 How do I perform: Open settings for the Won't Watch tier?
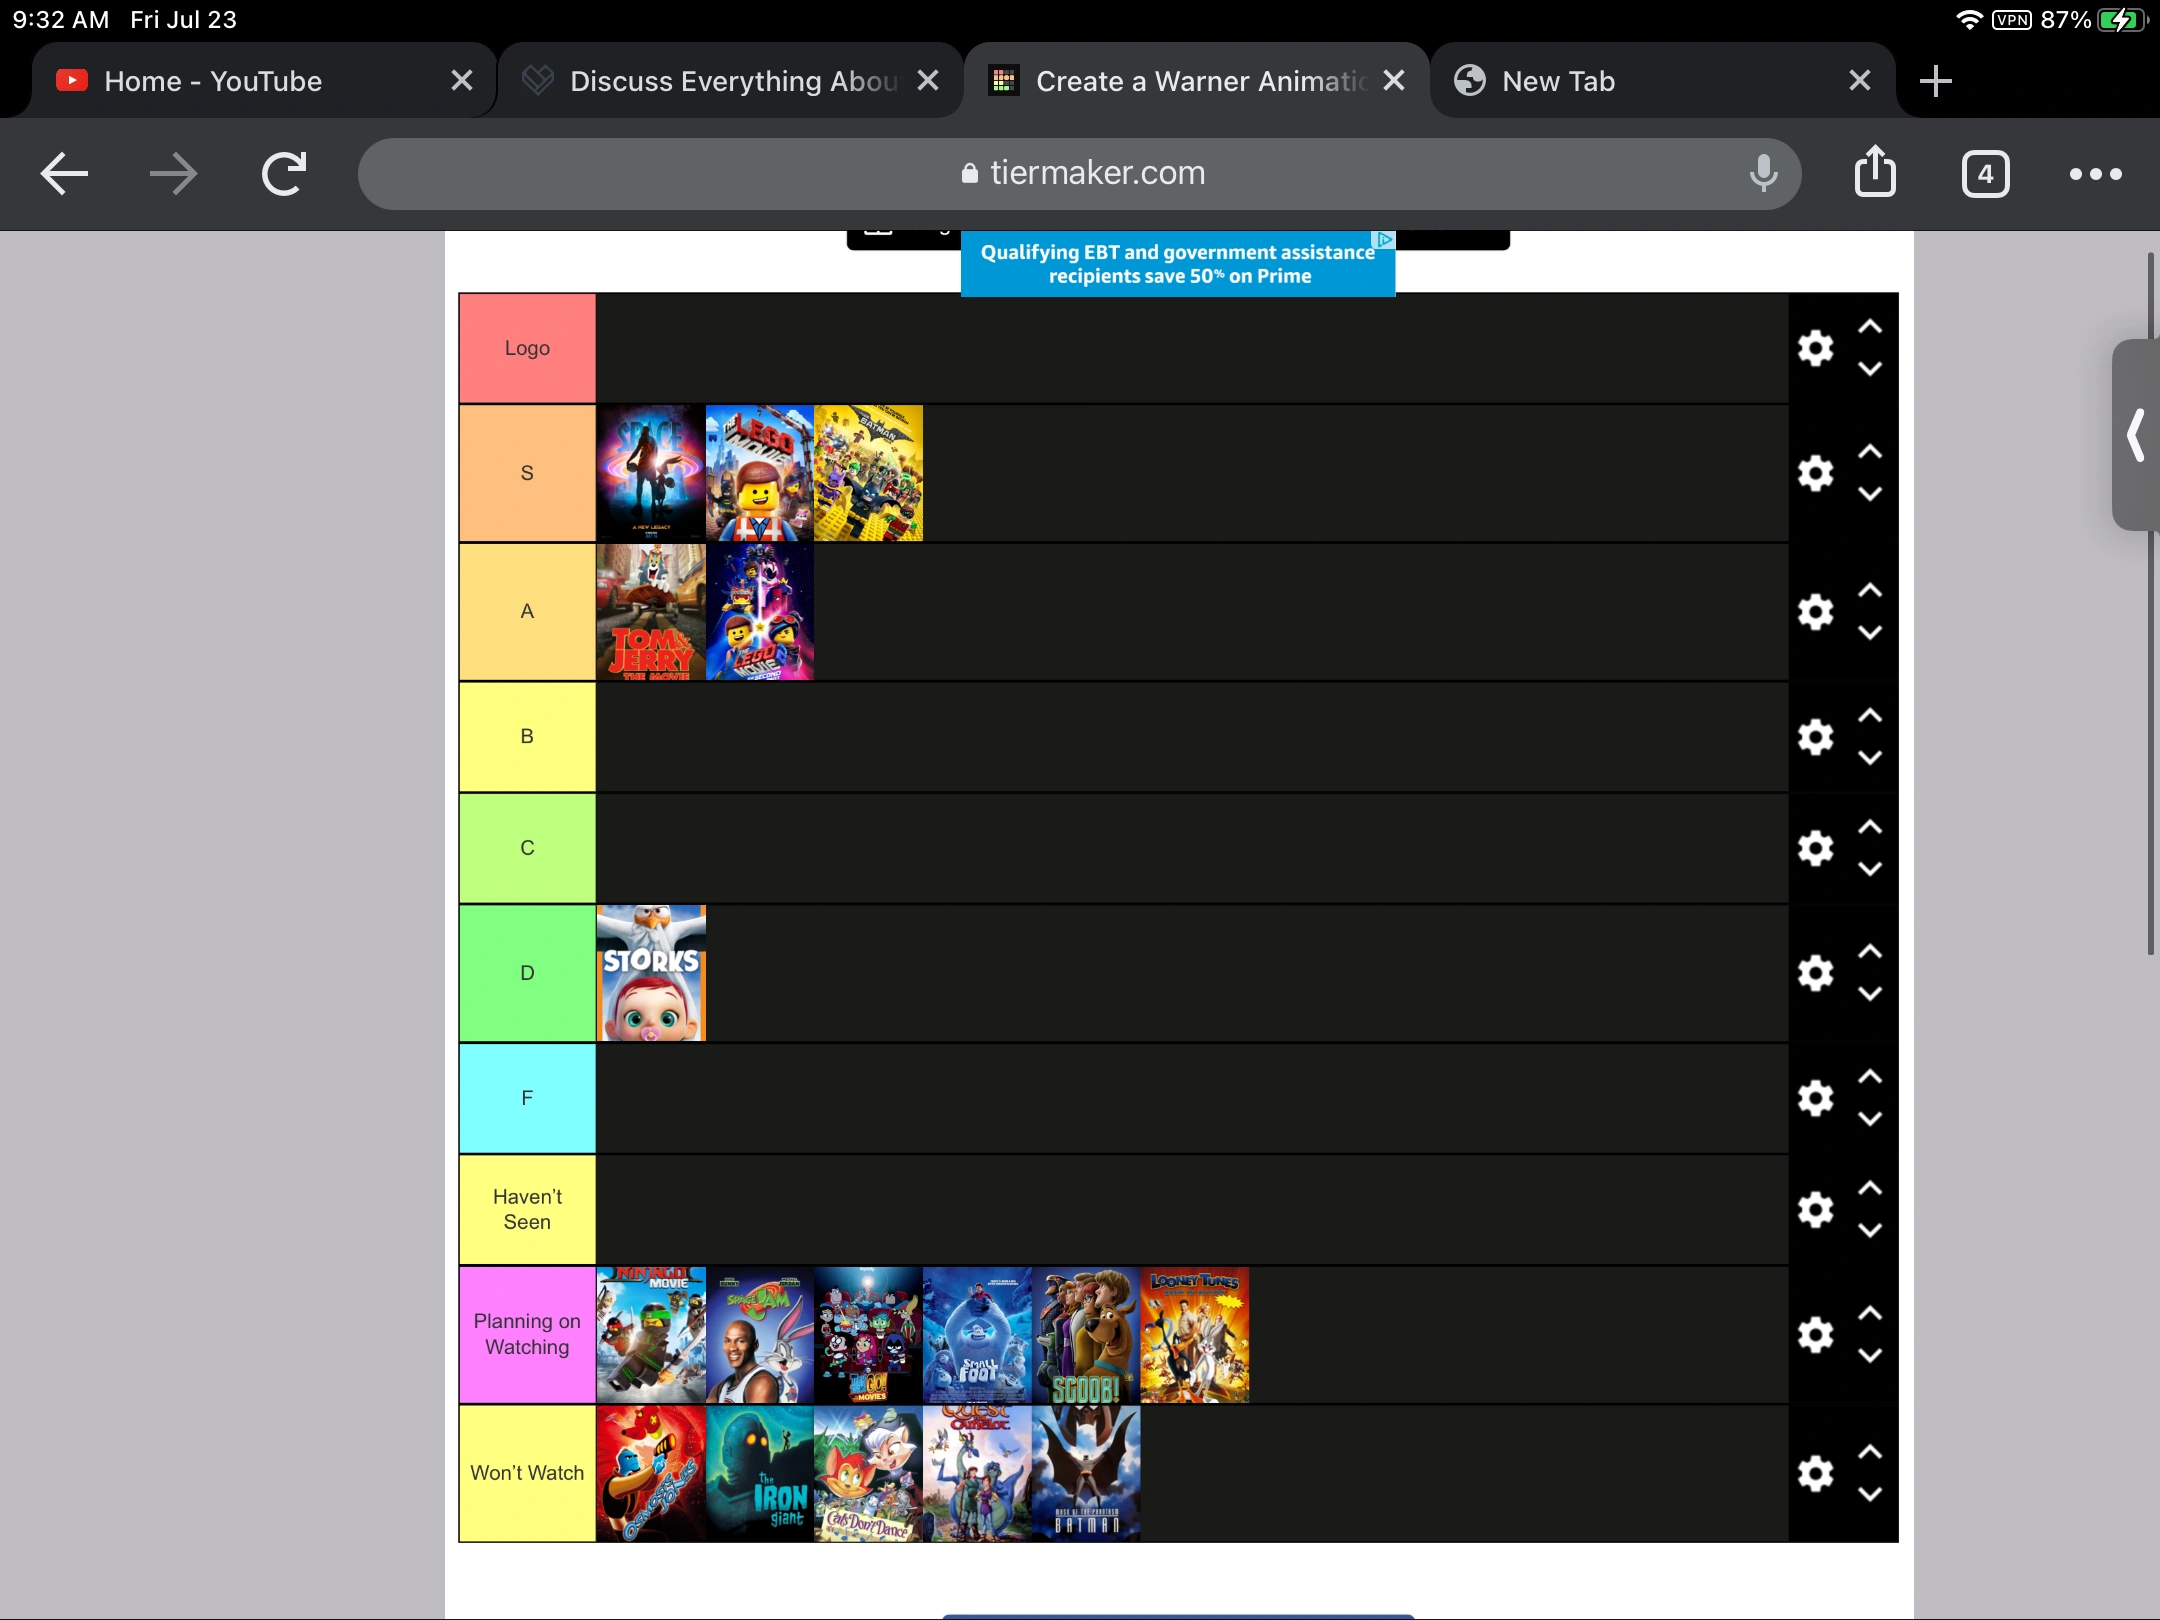(1816, 1472)
